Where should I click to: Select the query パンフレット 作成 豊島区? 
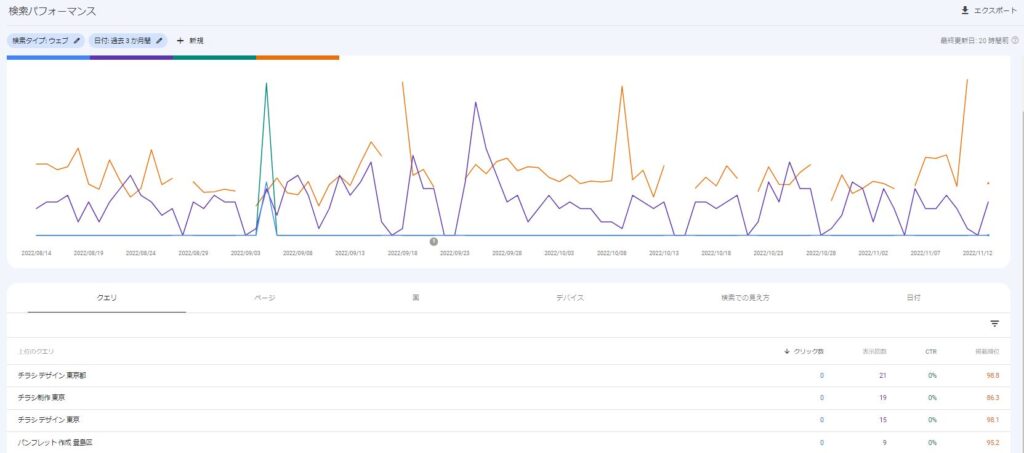55,443
